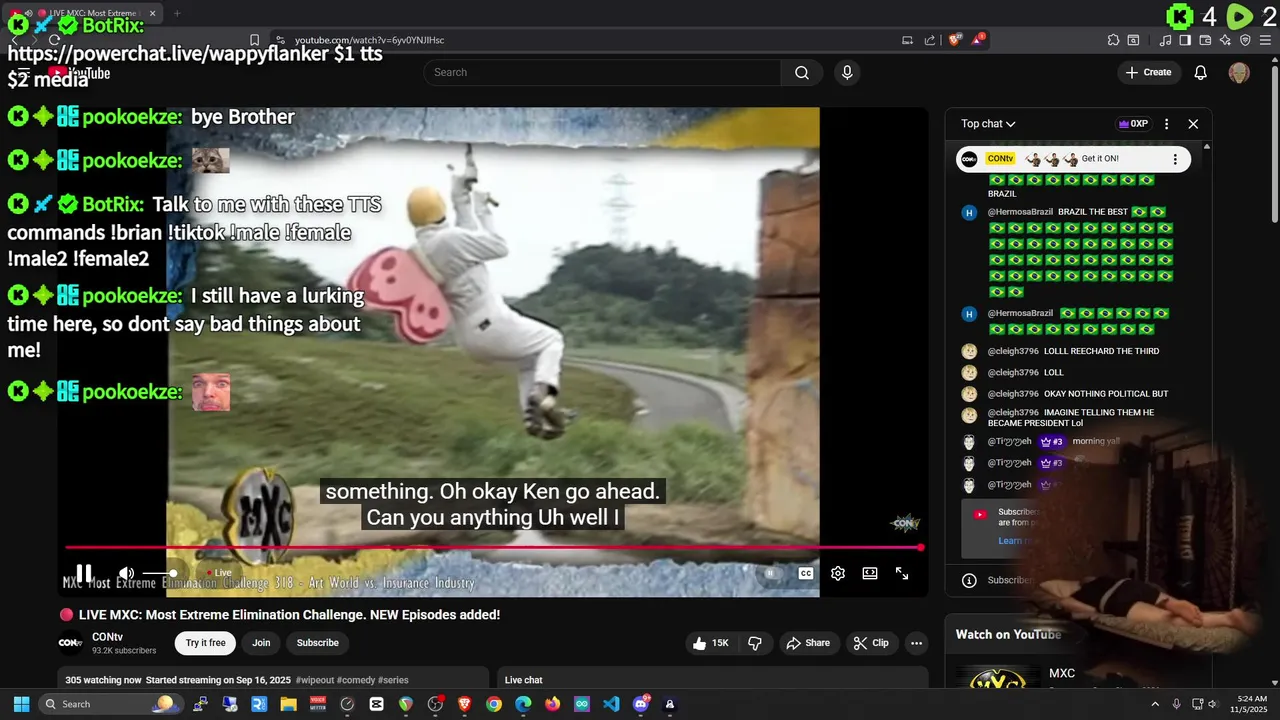Screen dimensions: 1280x720
Task: Enter full screen mode
Action: (x=902, y=573)
